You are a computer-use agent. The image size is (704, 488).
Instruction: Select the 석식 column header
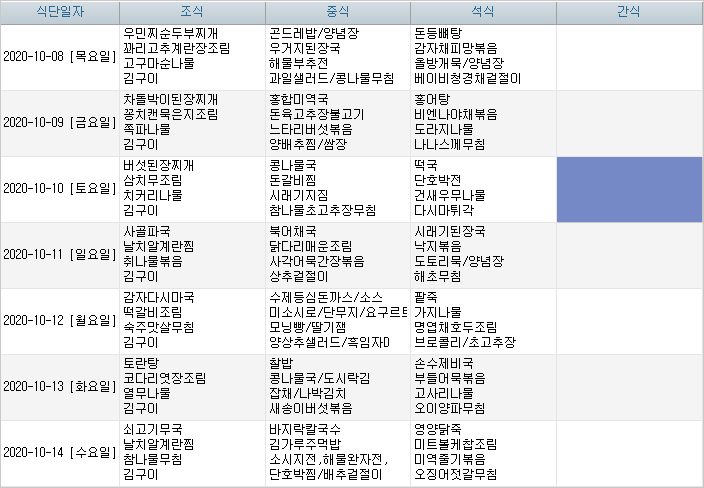(482, 12)
